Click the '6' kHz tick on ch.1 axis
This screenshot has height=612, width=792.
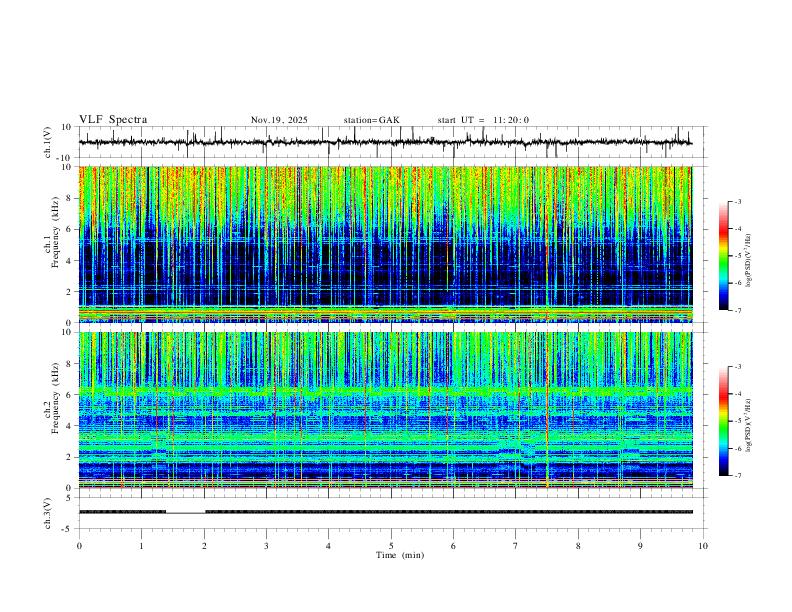click(x=71, y=229)
